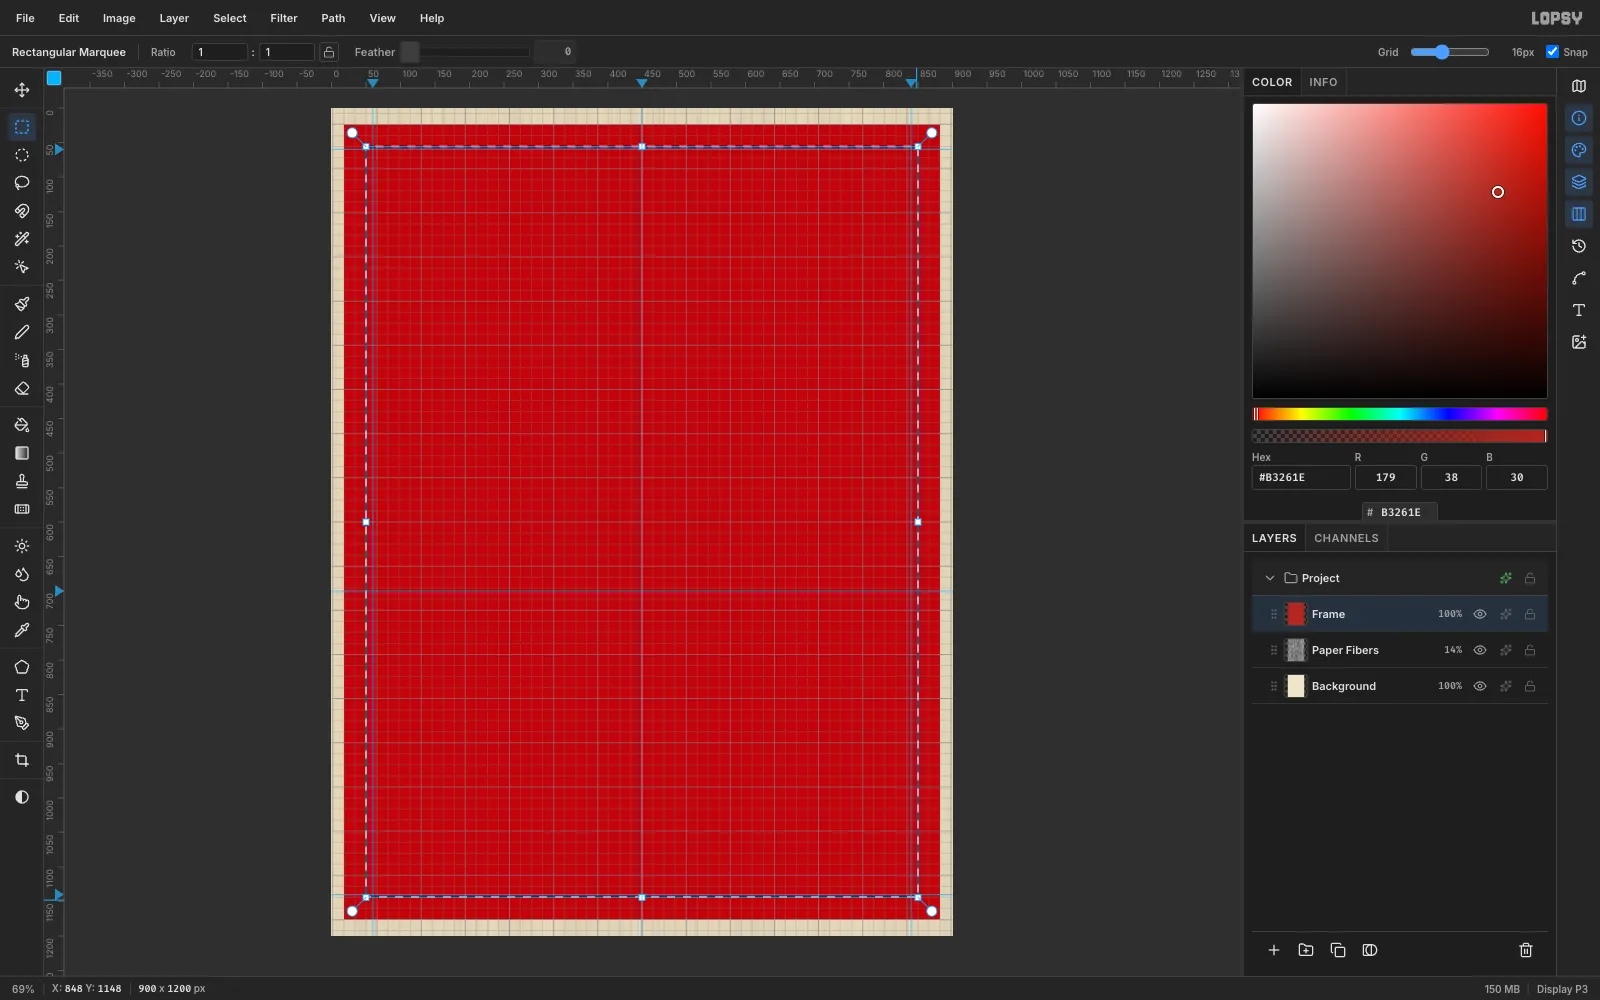This screenshot has width=1600, height=1000.
Task: Select the Blur droplet tool
Action: point(22,574)
